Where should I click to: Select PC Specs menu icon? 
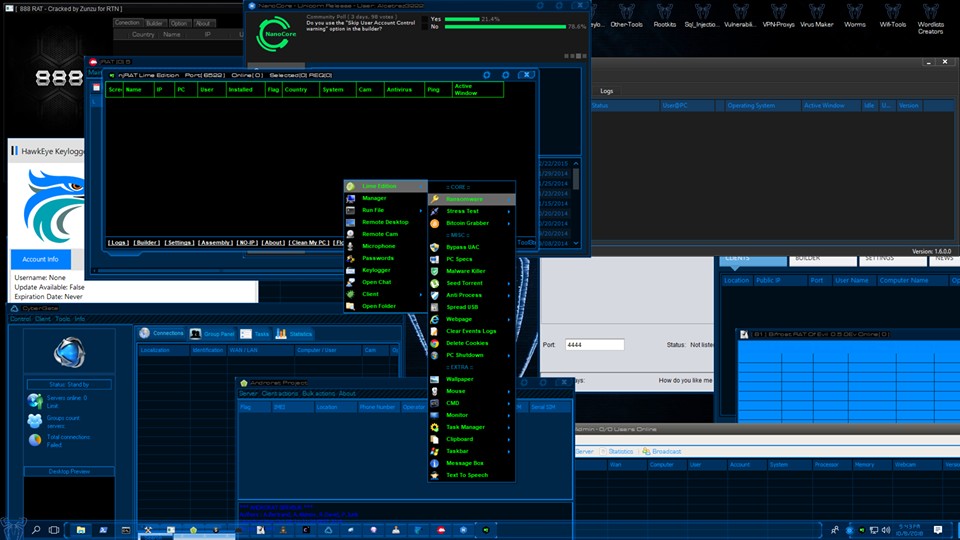pos(434,259)
